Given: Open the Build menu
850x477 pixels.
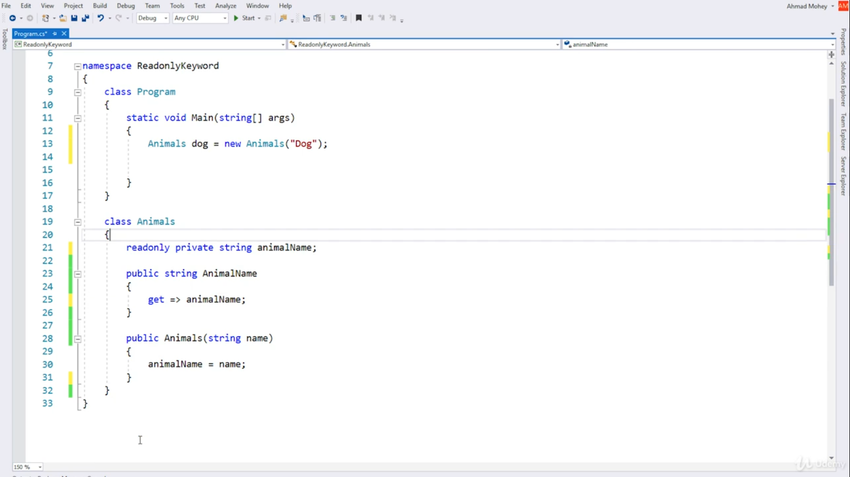Looking at the screenshot, I should point(100,5).
